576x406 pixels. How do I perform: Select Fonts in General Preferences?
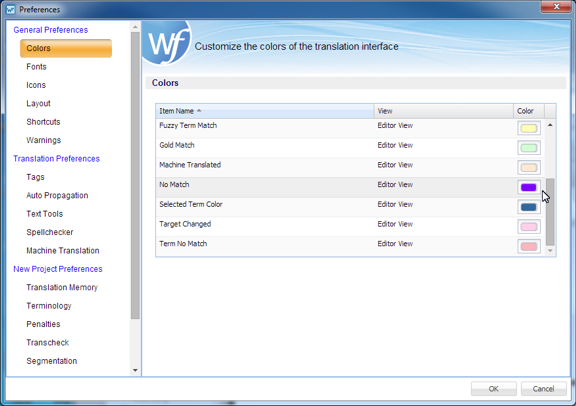point(36,67)
